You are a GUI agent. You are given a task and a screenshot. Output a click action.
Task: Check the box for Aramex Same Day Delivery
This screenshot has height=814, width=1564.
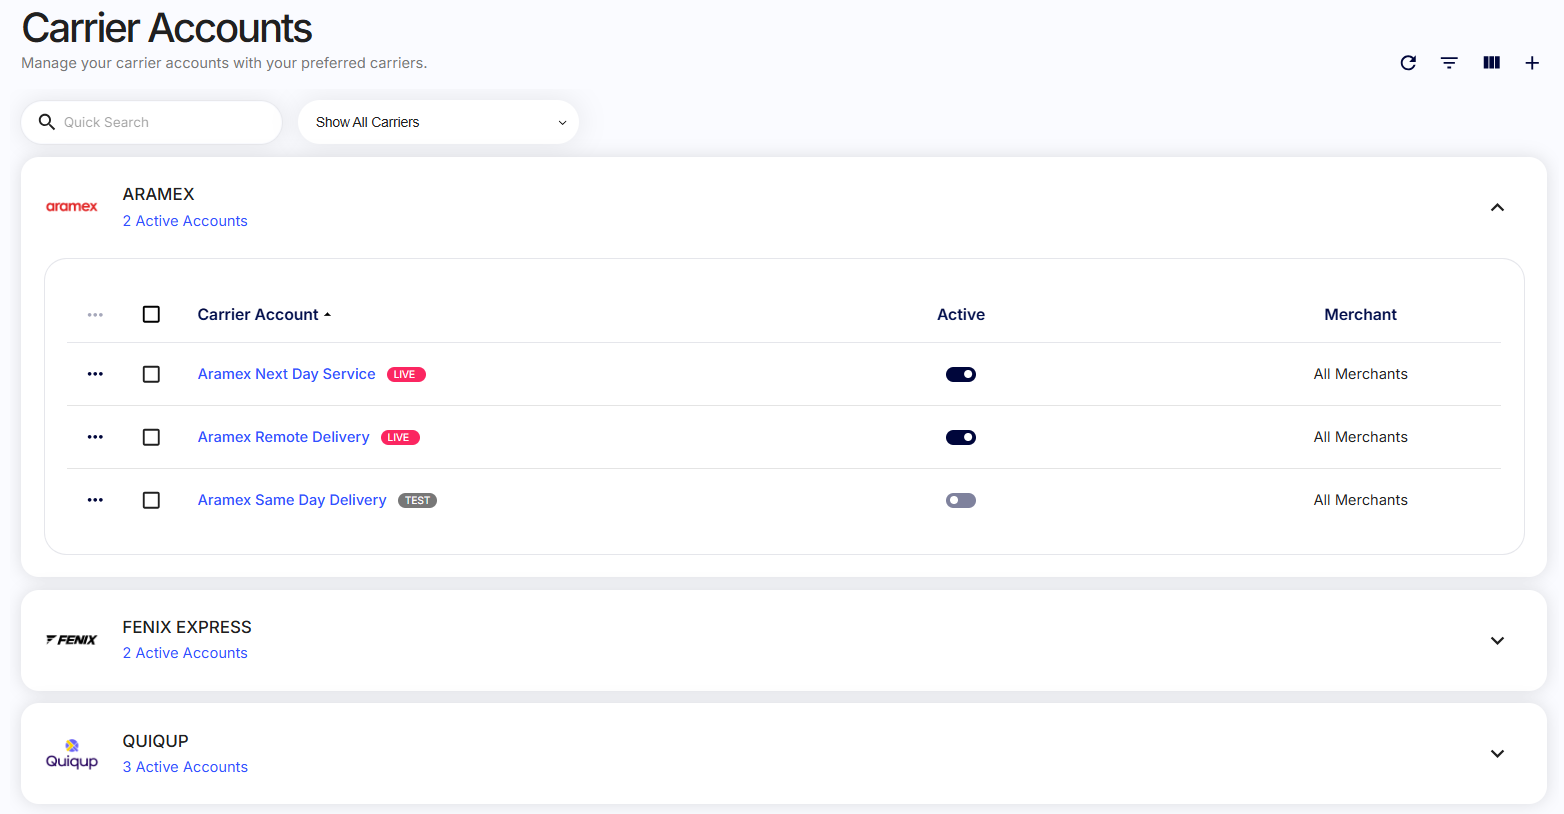(x=151, y=500)
